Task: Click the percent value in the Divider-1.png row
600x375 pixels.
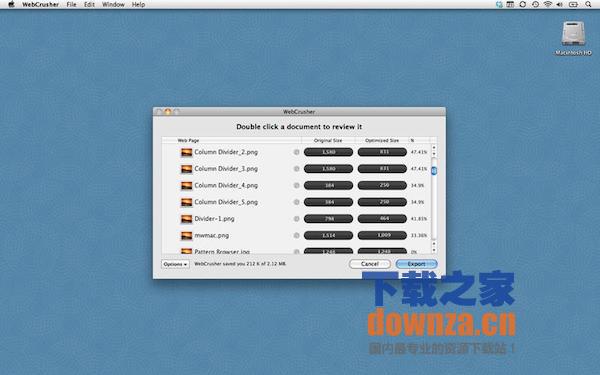Action: [419, 219]
